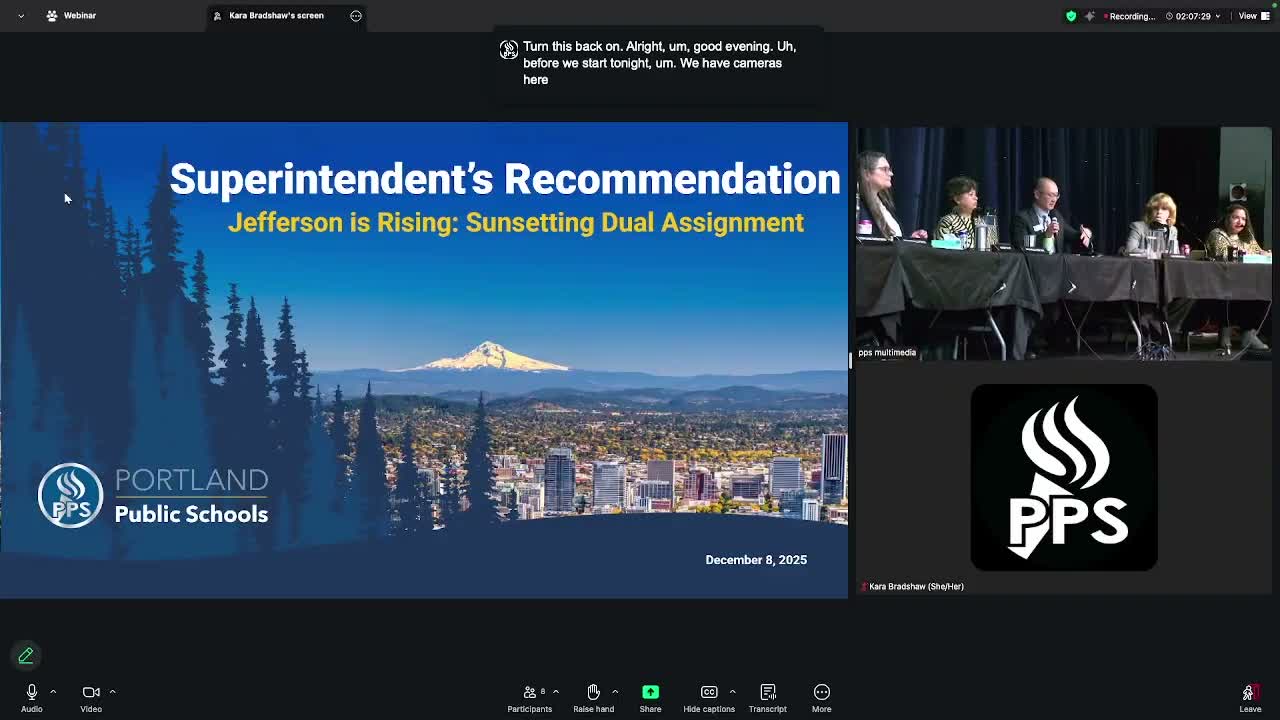Viewport: 1280px width, 720px height.
Task: Open the green annotate pencil tool
Action: (x=26, y=656)
